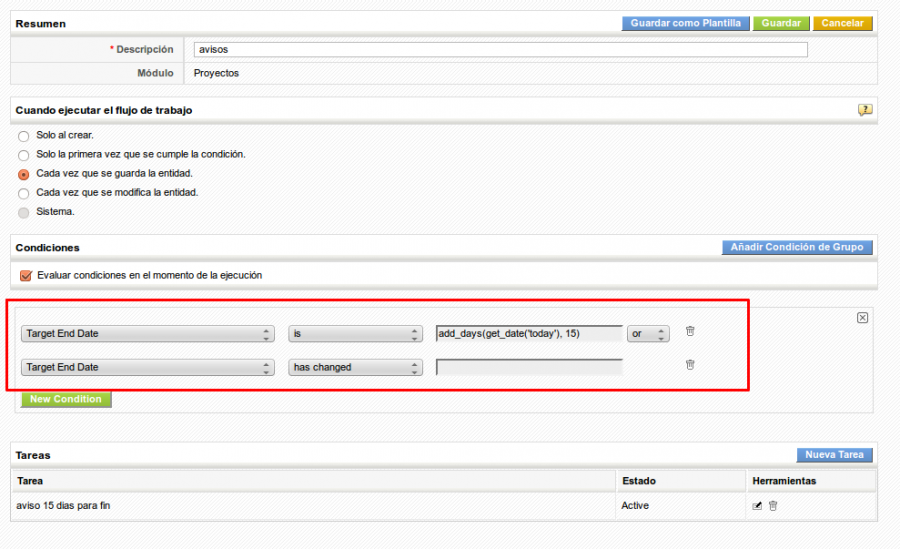
Task: Delete the 'aviso 15 dias para fin' task
Action: click(773, 506)
